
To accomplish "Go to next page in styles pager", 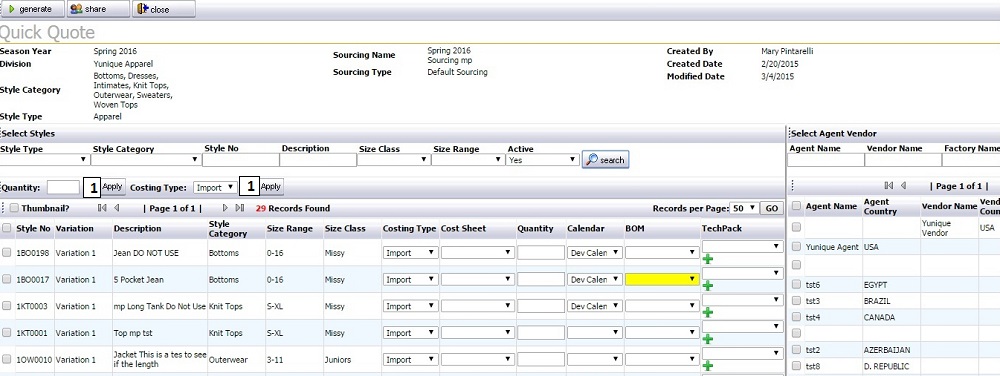I will (225, 208).
